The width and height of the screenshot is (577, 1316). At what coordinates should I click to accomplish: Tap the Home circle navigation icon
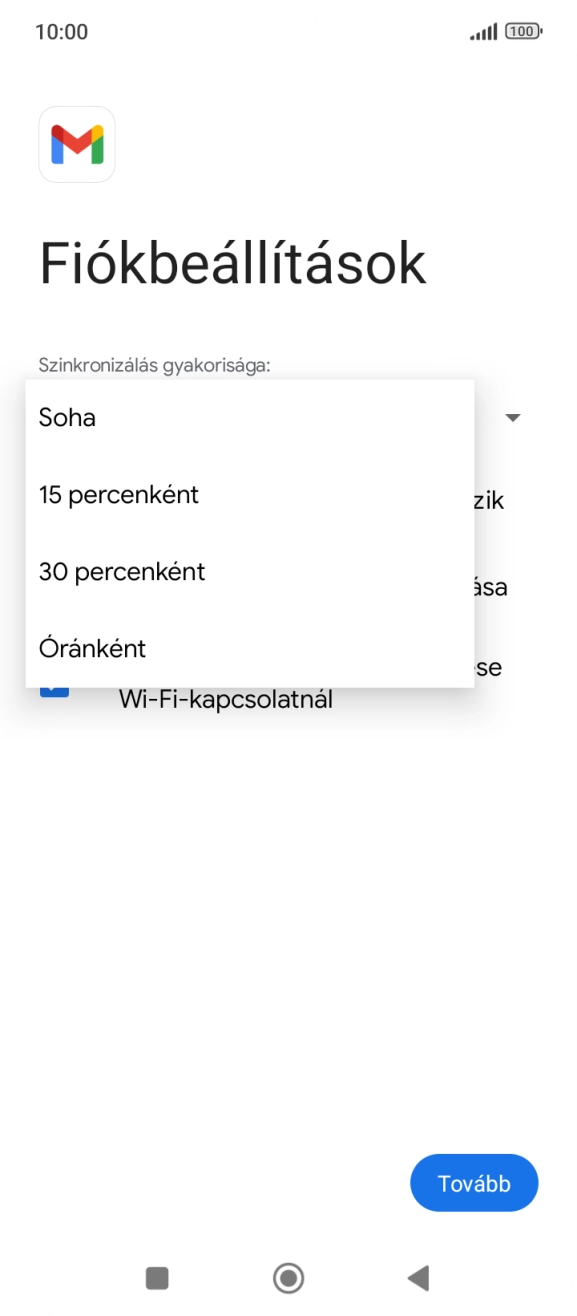point(288,1278)
